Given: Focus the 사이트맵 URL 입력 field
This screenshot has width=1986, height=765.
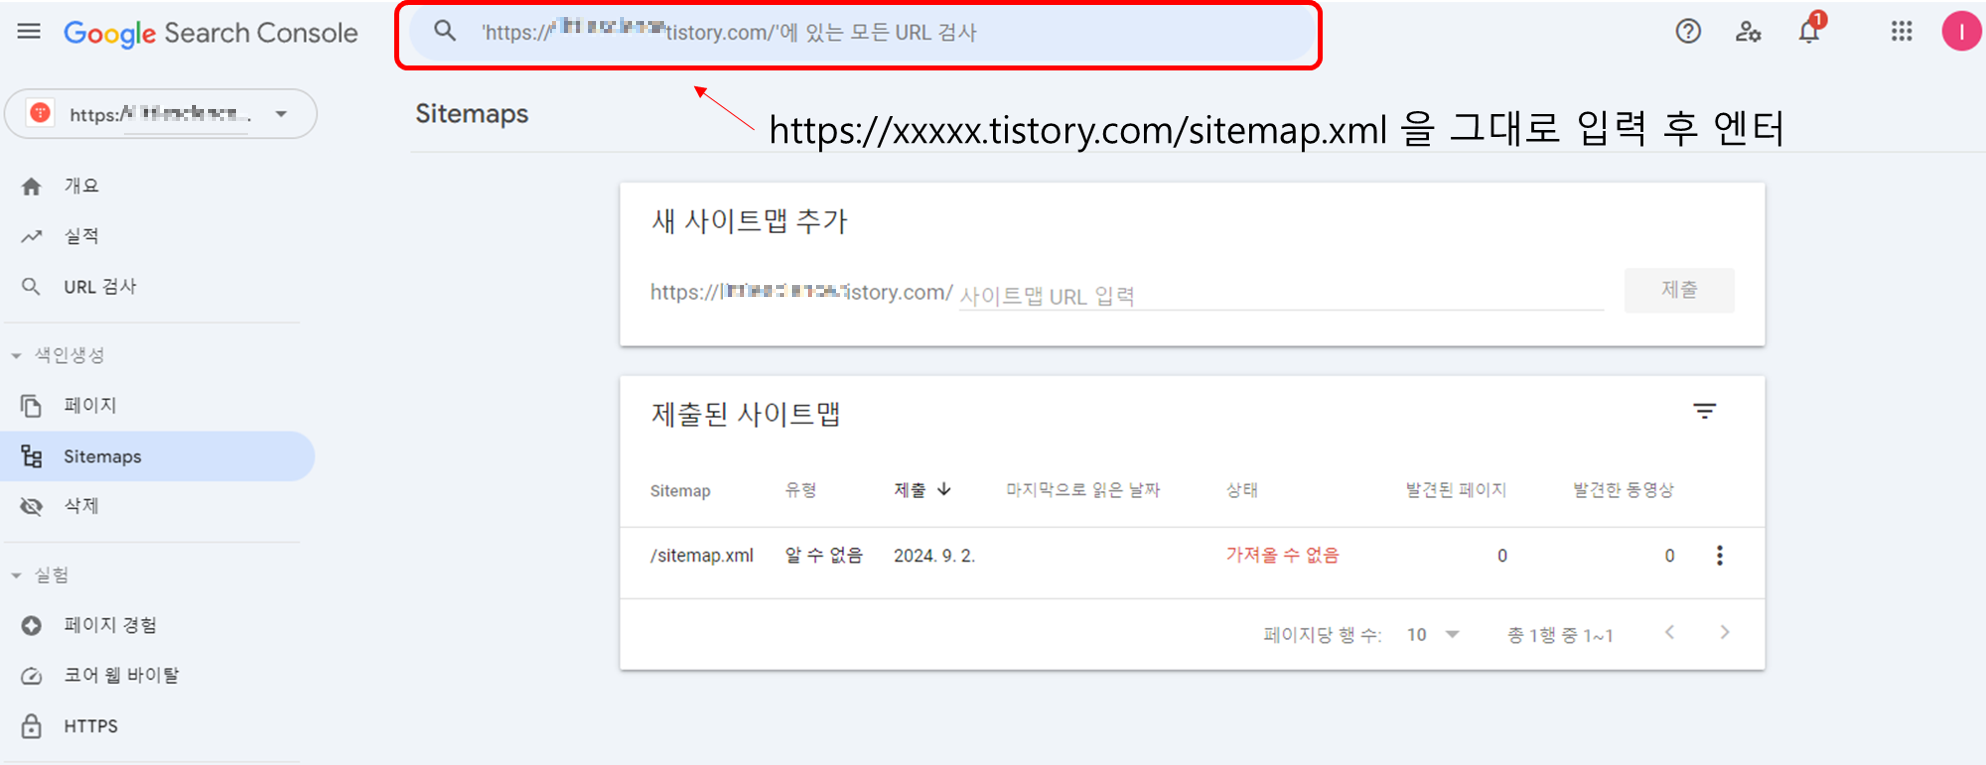Looking at the screenshot, I should tap(1281, 296).
